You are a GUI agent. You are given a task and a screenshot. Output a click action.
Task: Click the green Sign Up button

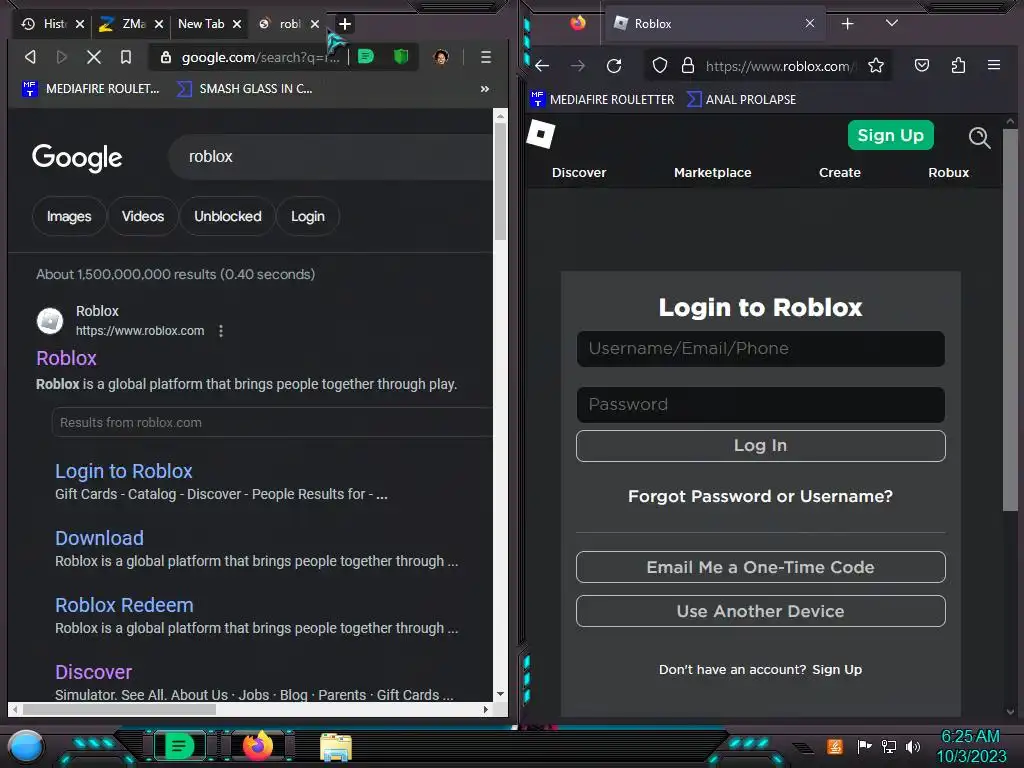click(890, 135)
